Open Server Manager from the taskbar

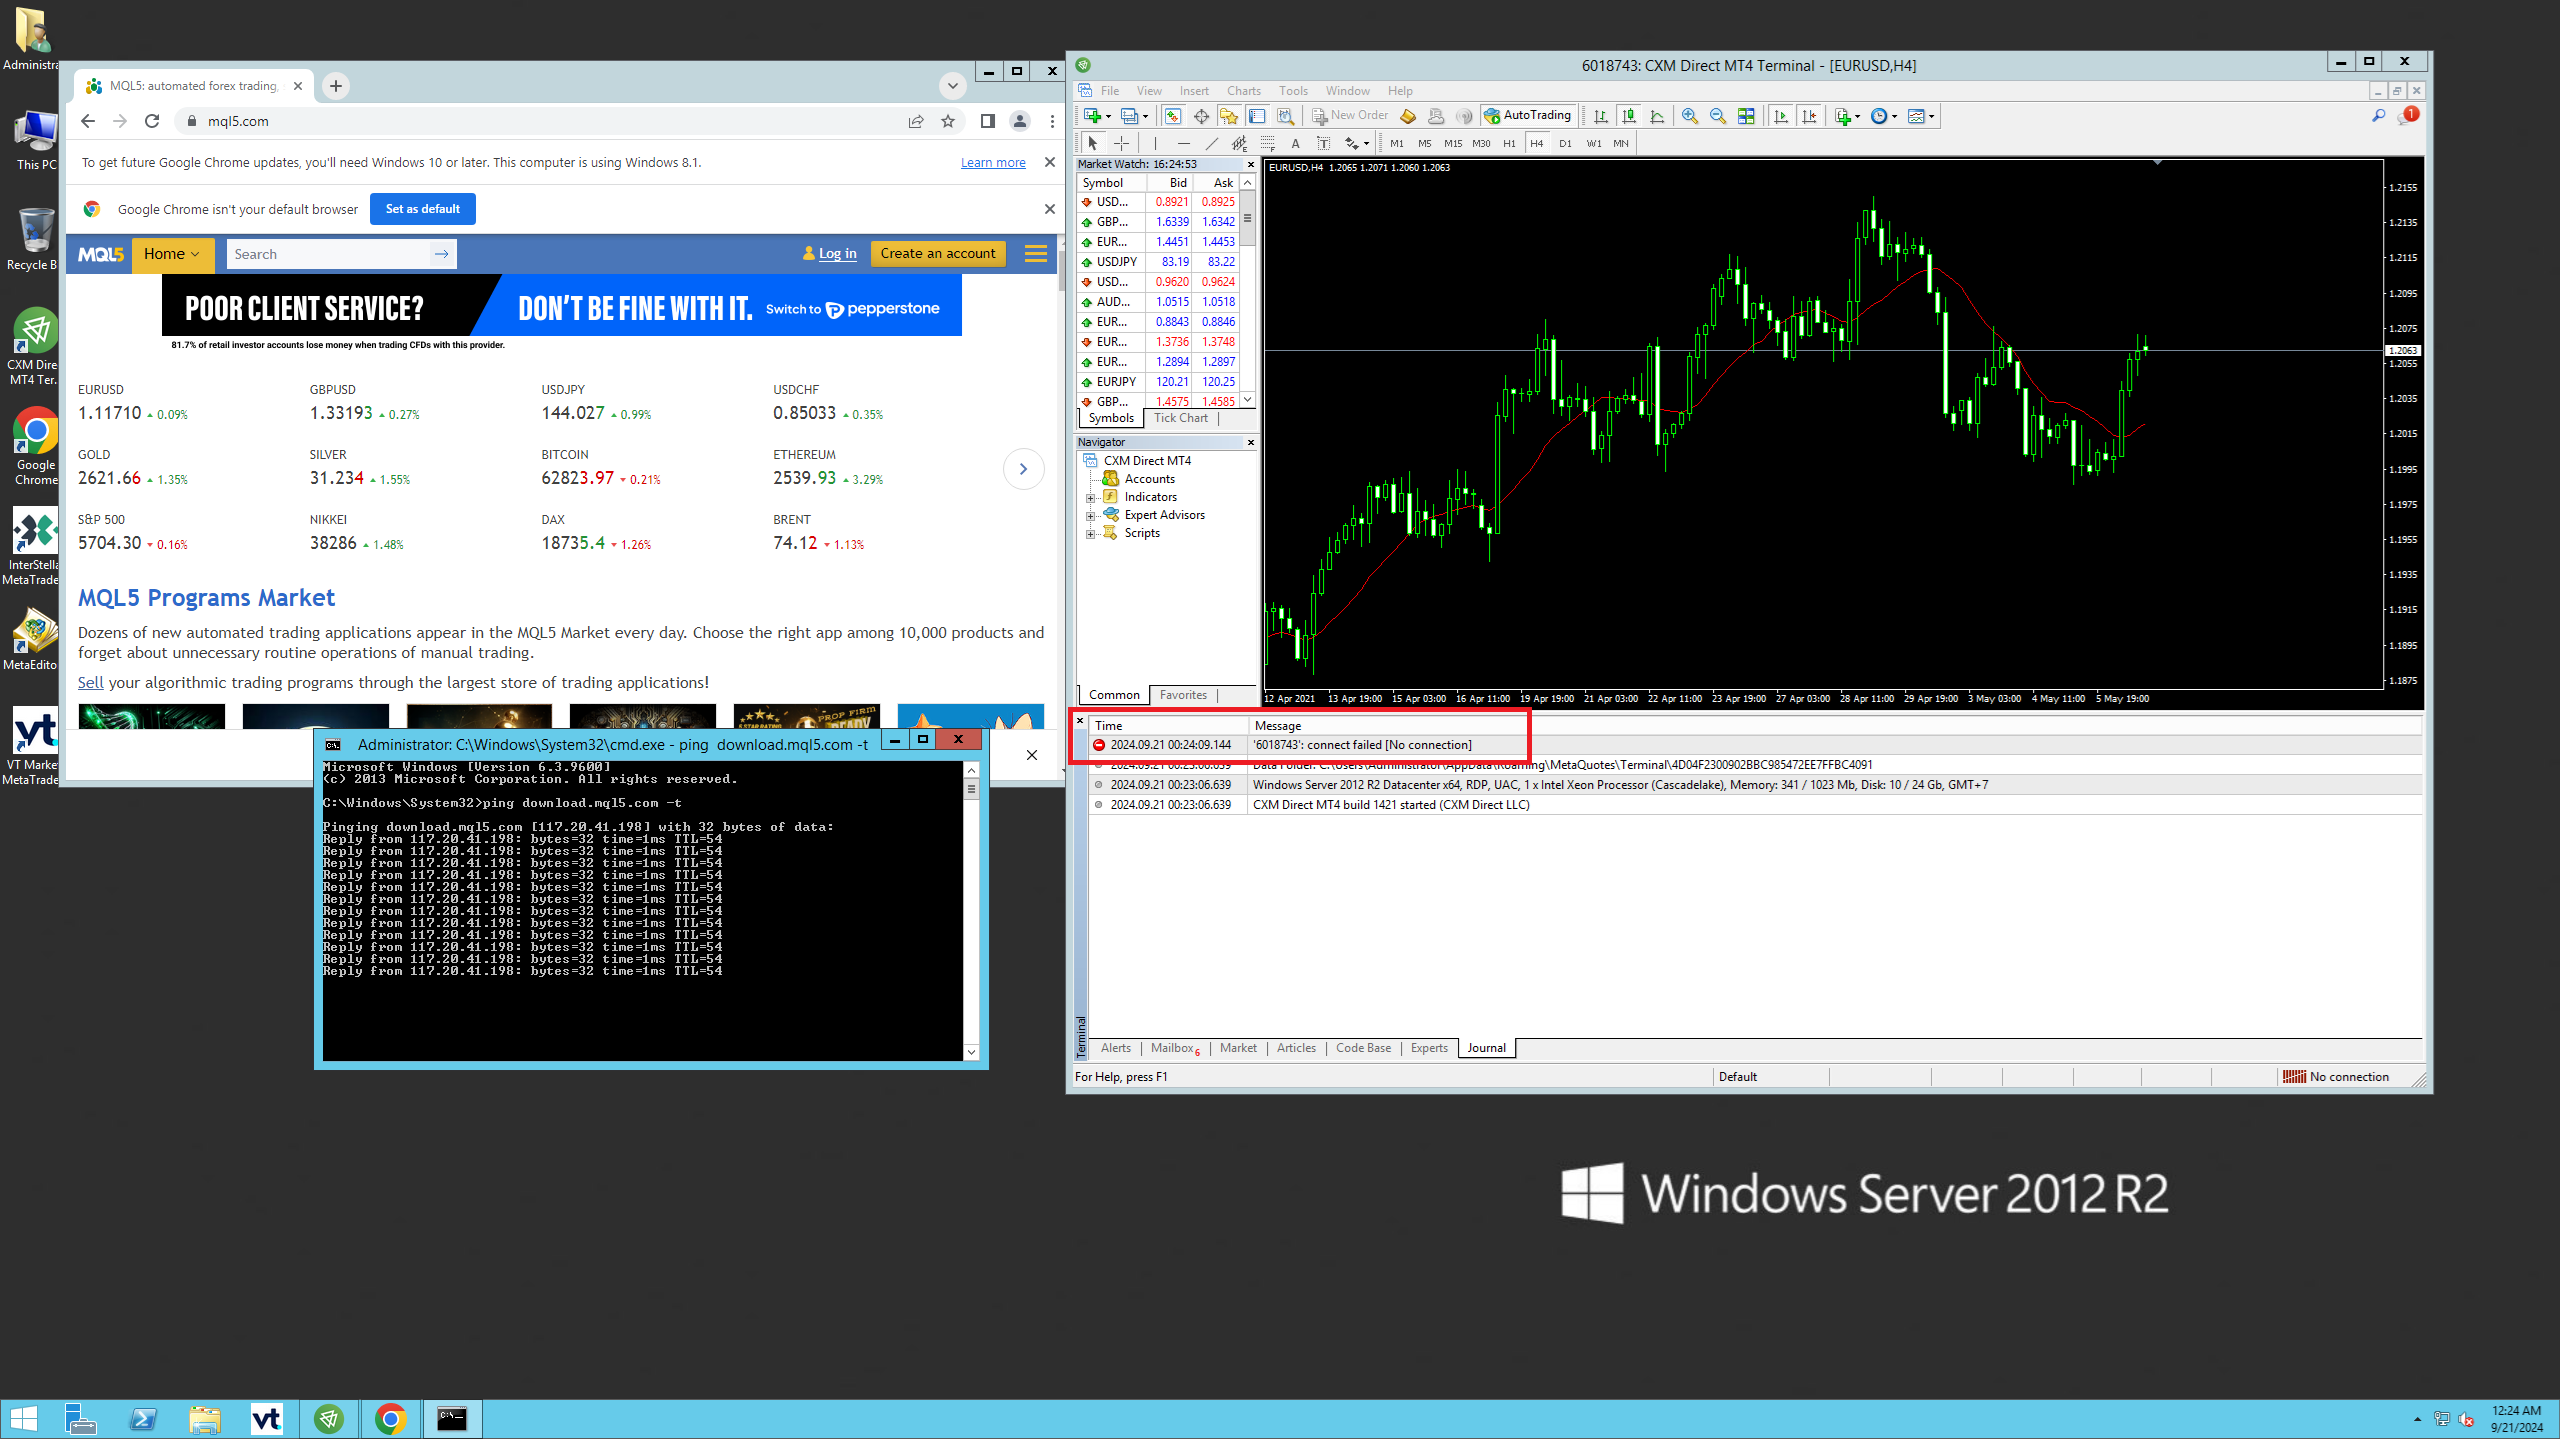(x=81, y=1418)
